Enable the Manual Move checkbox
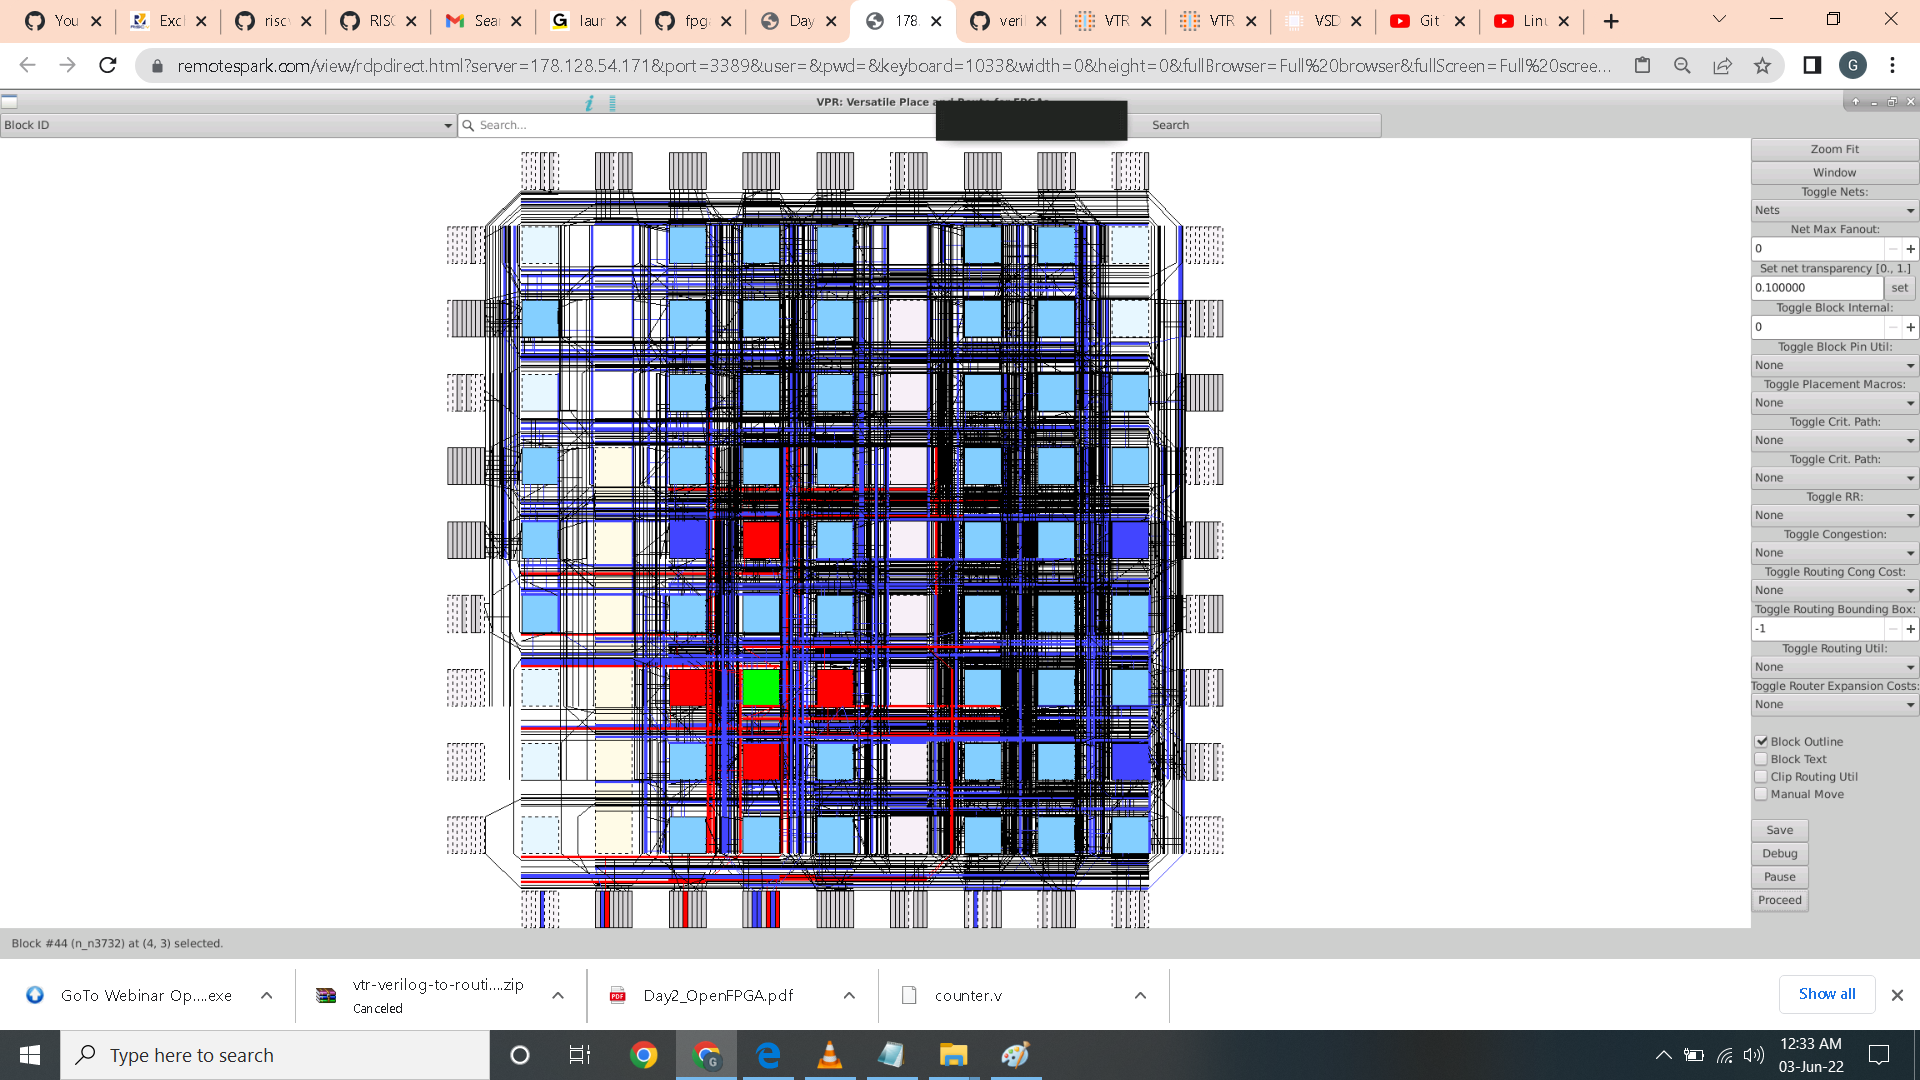Image resolution: width=1920 pixels, height=1080 pixels. (1762, 794)
